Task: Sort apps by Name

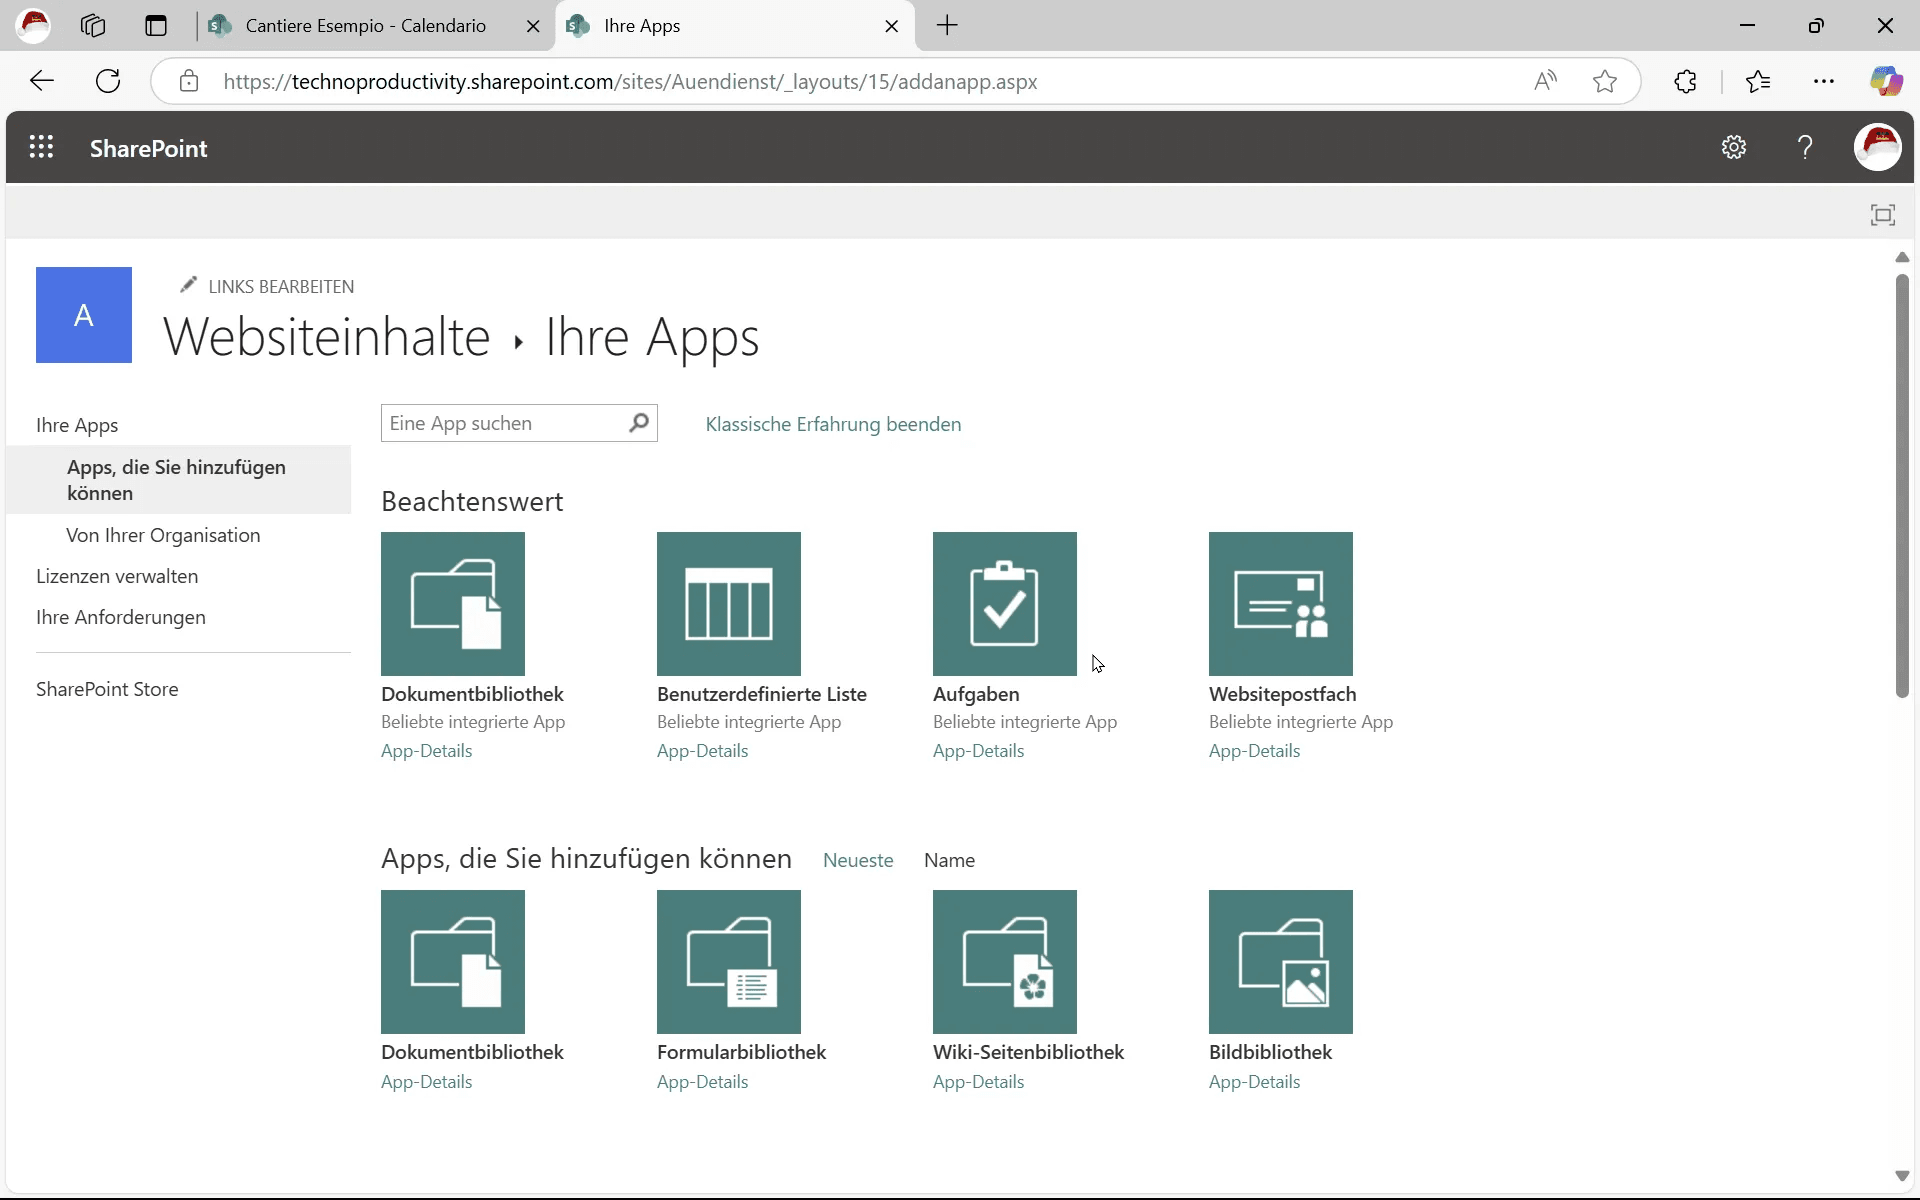Action: point(949,860)
